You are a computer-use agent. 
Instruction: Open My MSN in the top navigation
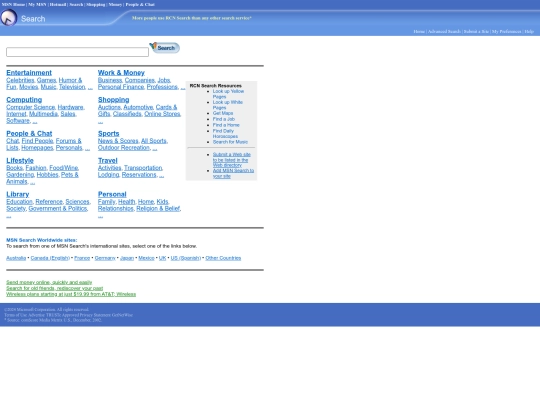click(x=37, y=4)
